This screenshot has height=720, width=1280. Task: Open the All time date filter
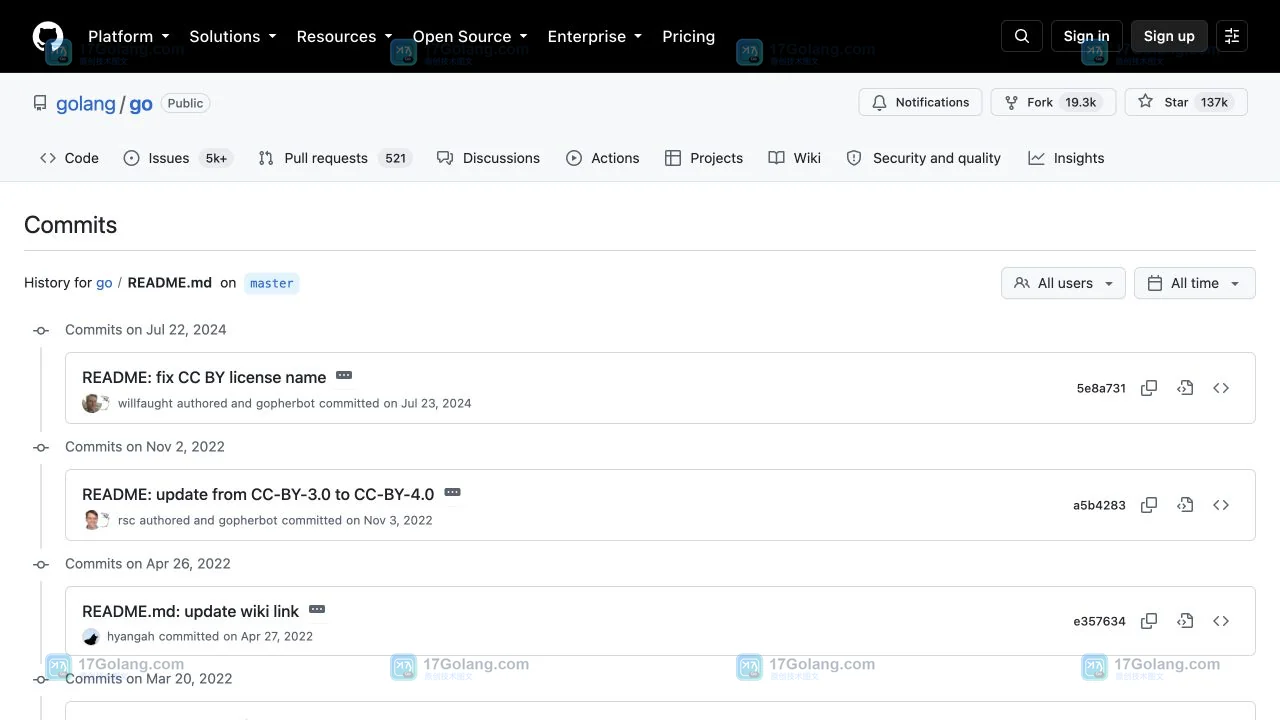click(x=1194, y=283)
